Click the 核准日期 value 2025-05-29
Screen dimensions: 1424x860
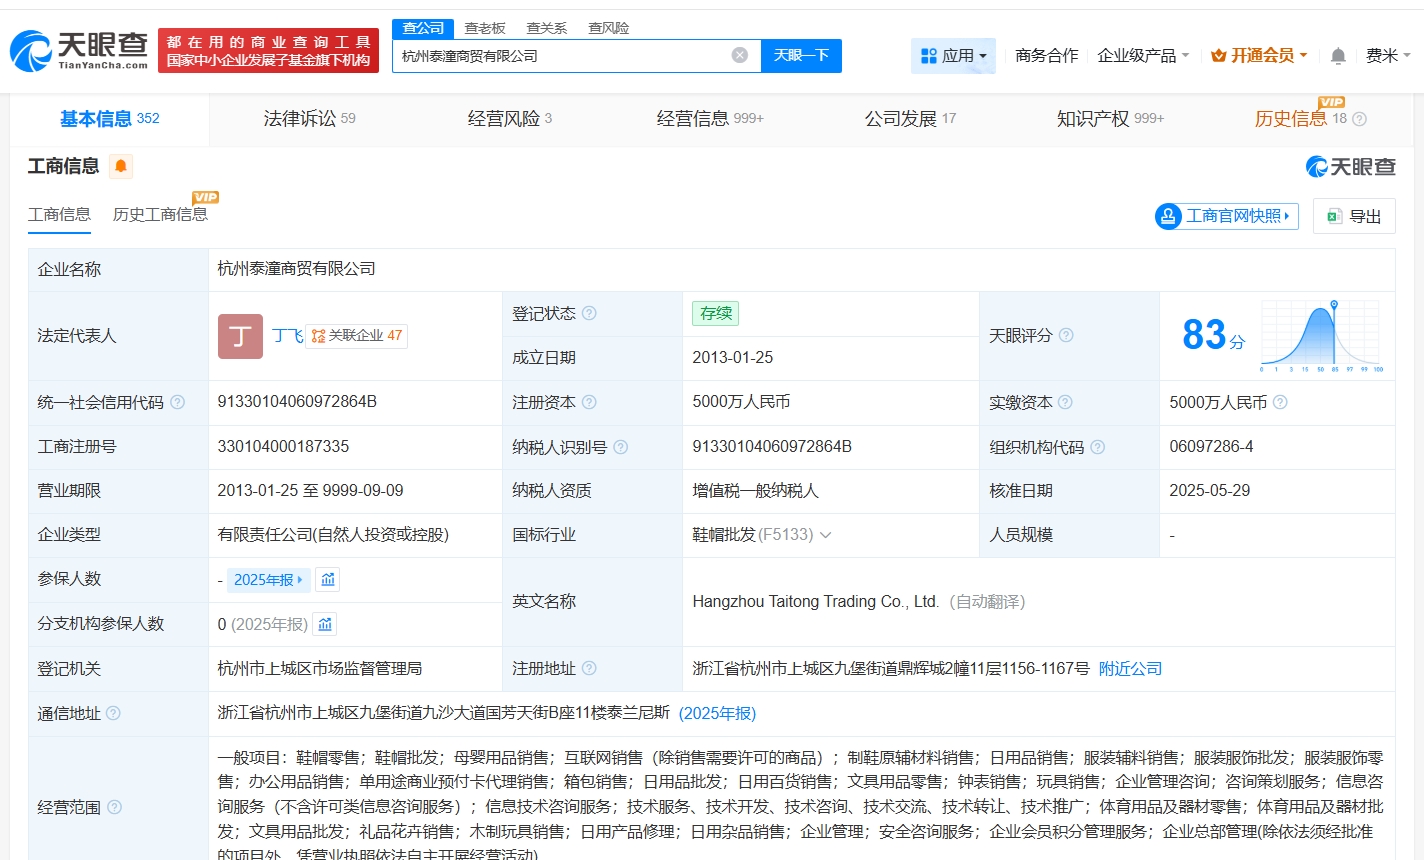1209,491
